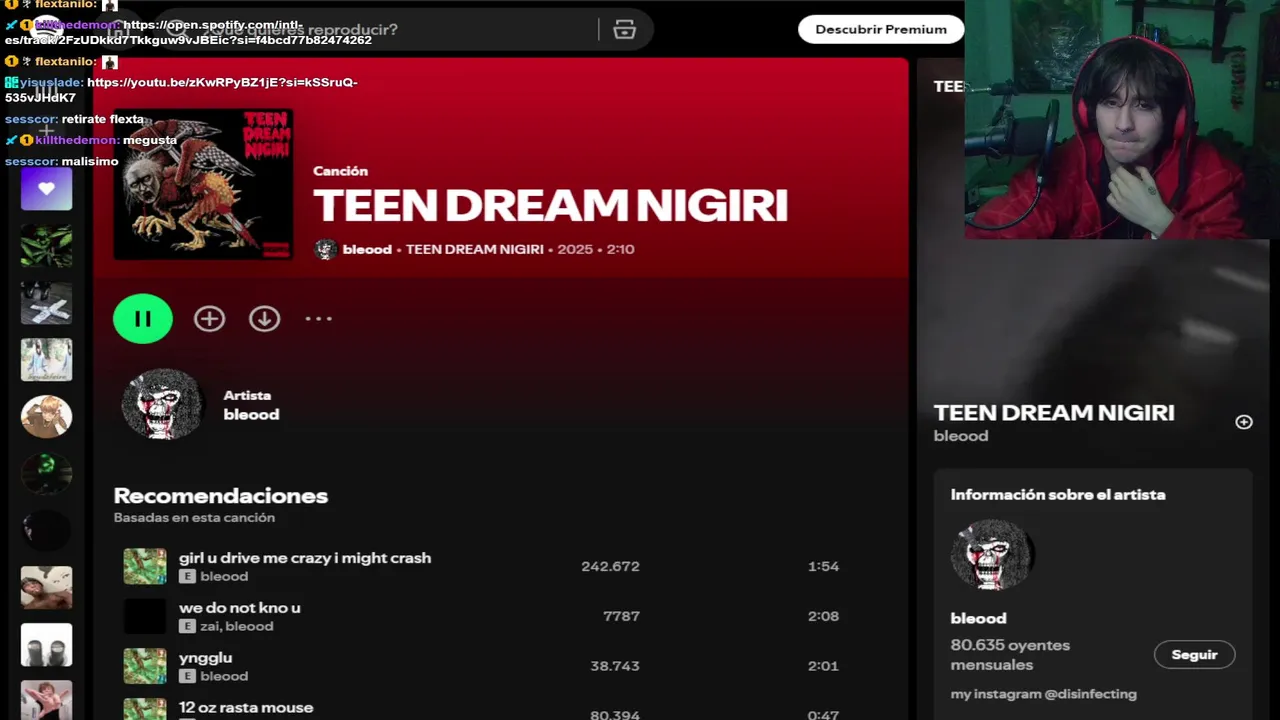
Task: Open the bleood artist avatar in Artista section
Action: point(162,404)
